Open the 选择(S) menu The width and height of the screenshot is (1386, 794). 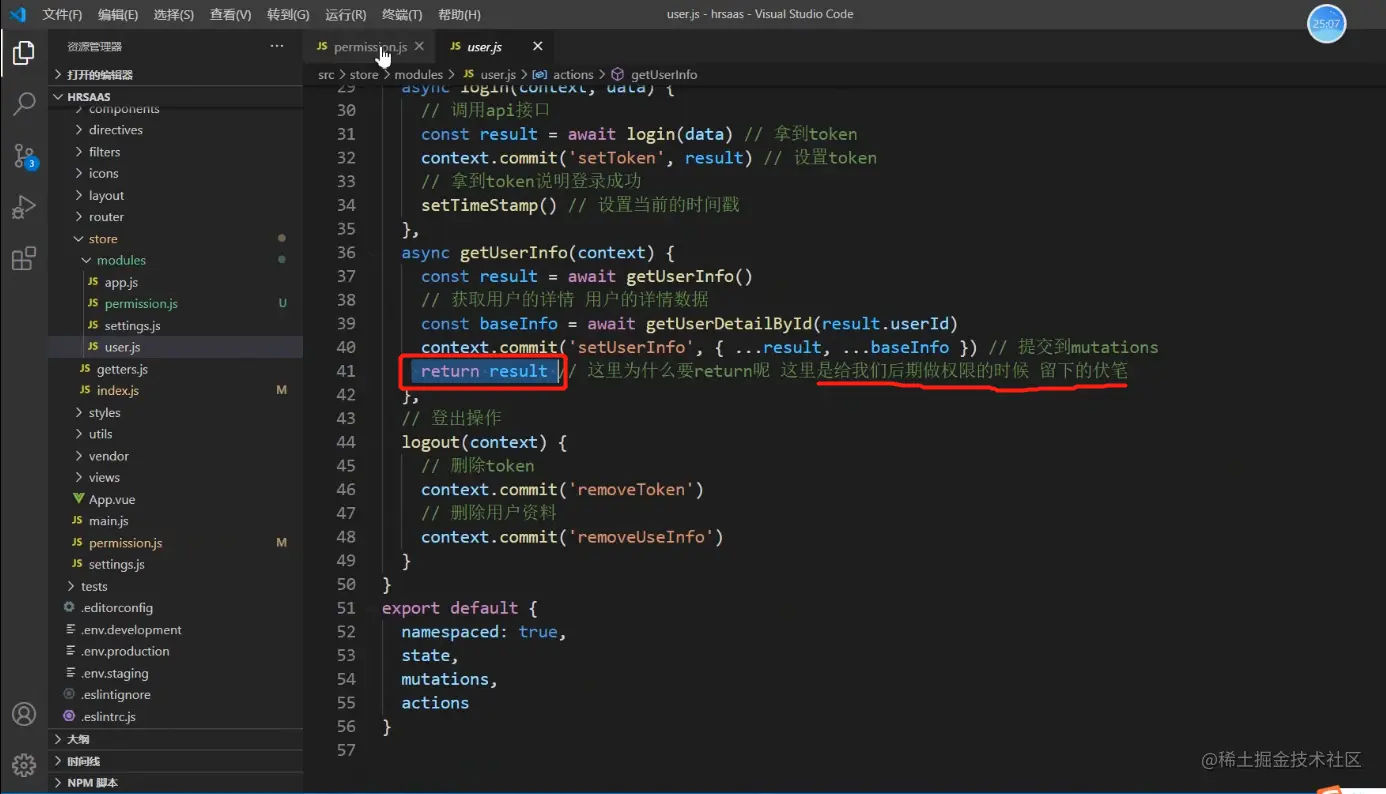[x=174, y=15]
